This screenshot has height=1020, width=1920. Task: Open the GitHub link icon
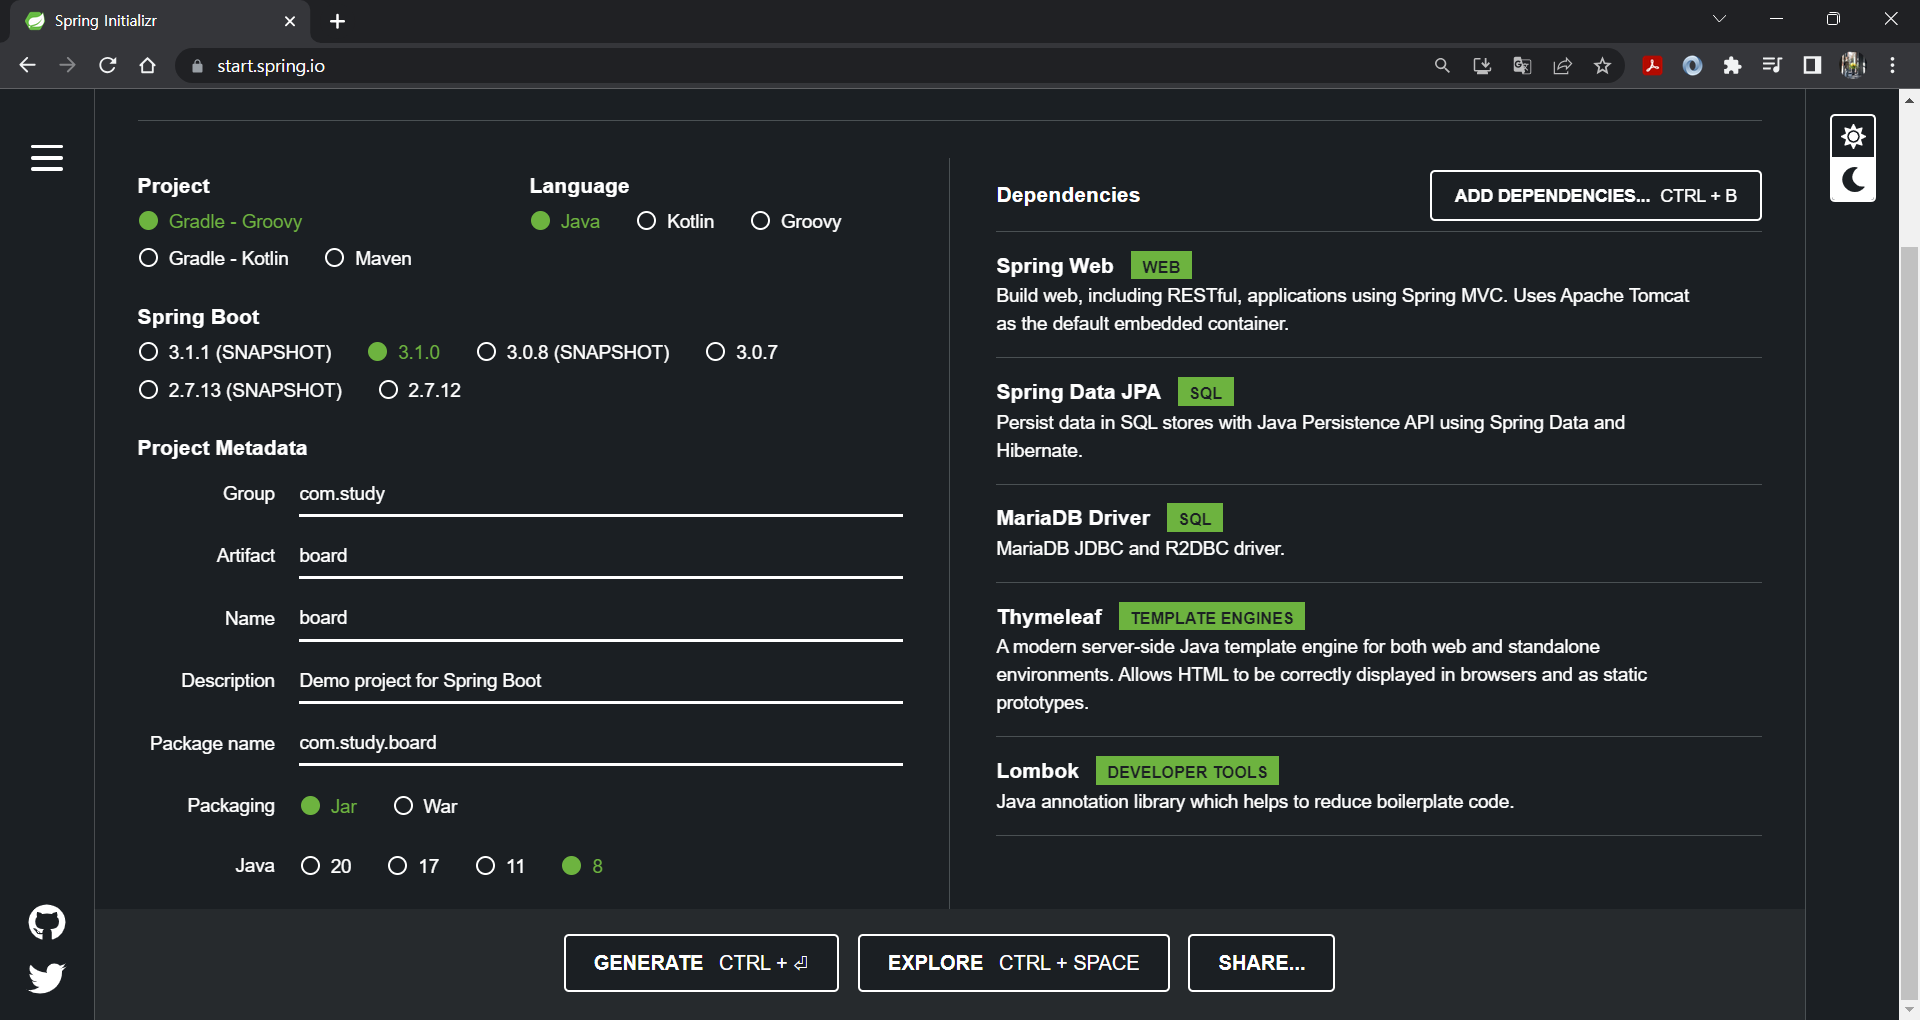[x=47, y=922]
